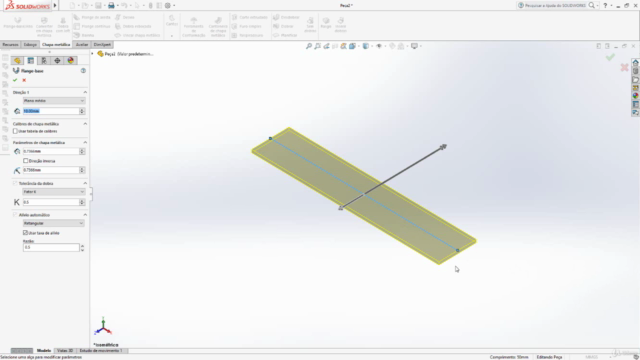This screenshot has width=640, height=360.
Task: Open the Flange-base help icon
Action: 83,71
